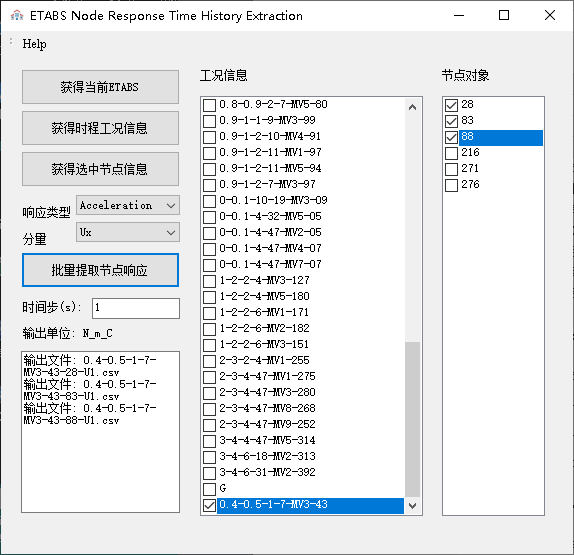
Task: Open the Help menu
Action: [34, 44]
